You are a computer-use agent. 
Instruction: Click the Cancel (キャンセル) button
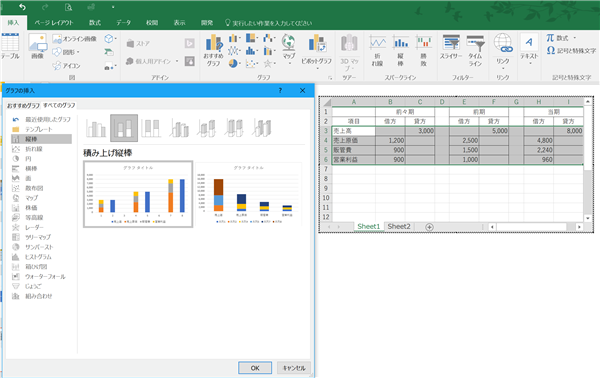click(x=294, y=368)
